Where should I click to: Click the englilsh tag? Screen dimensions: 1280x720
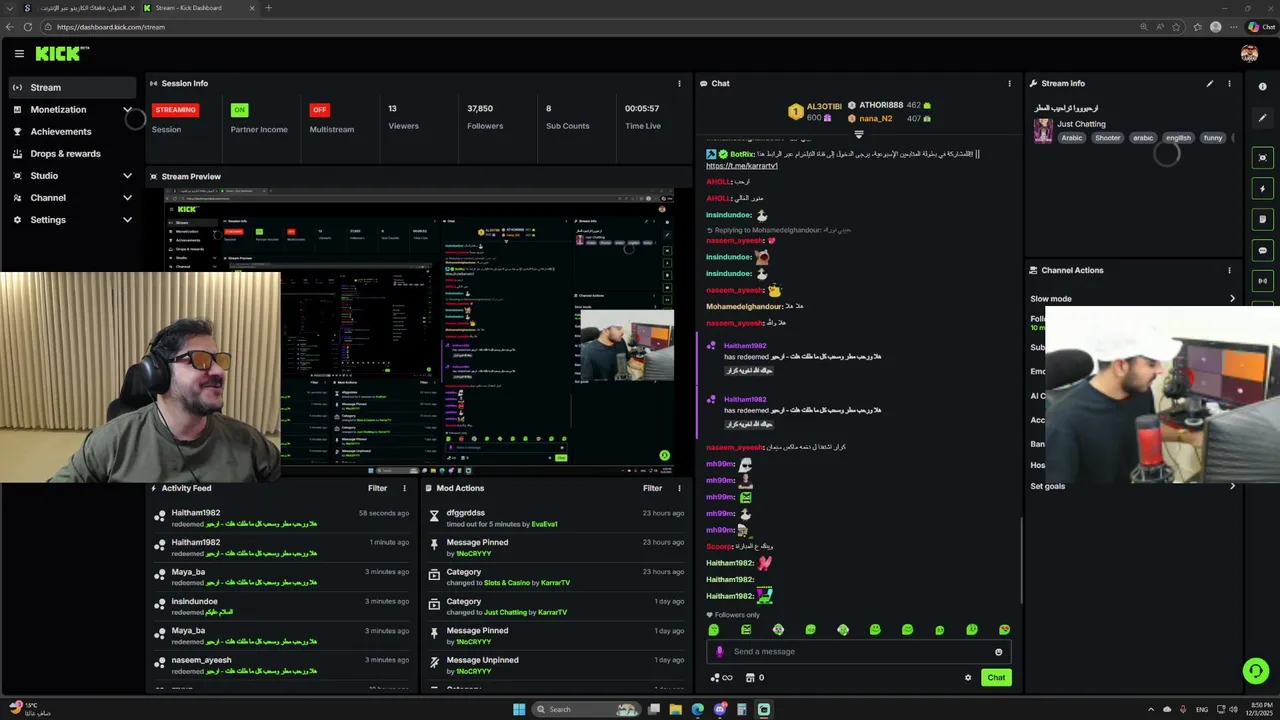pyautogui.click(x=1178, y=138)
